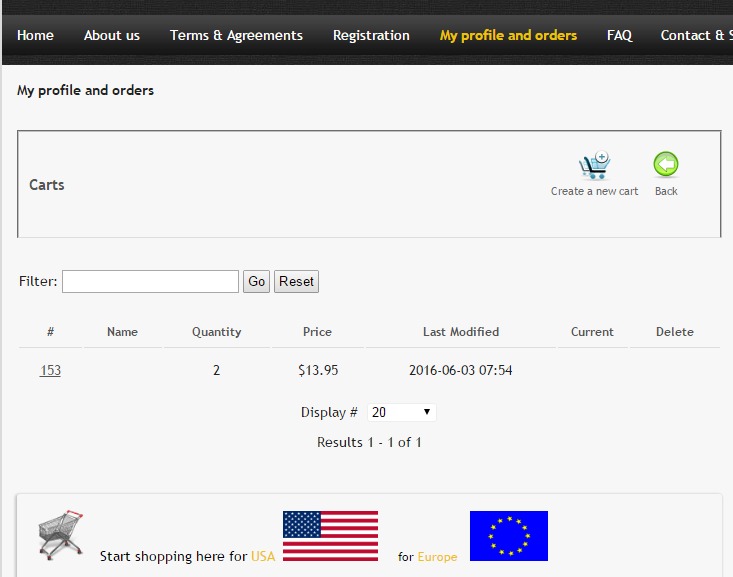Open My profile and orders tab
Viewport: 733px width, 577px height.
click(508, 36)
